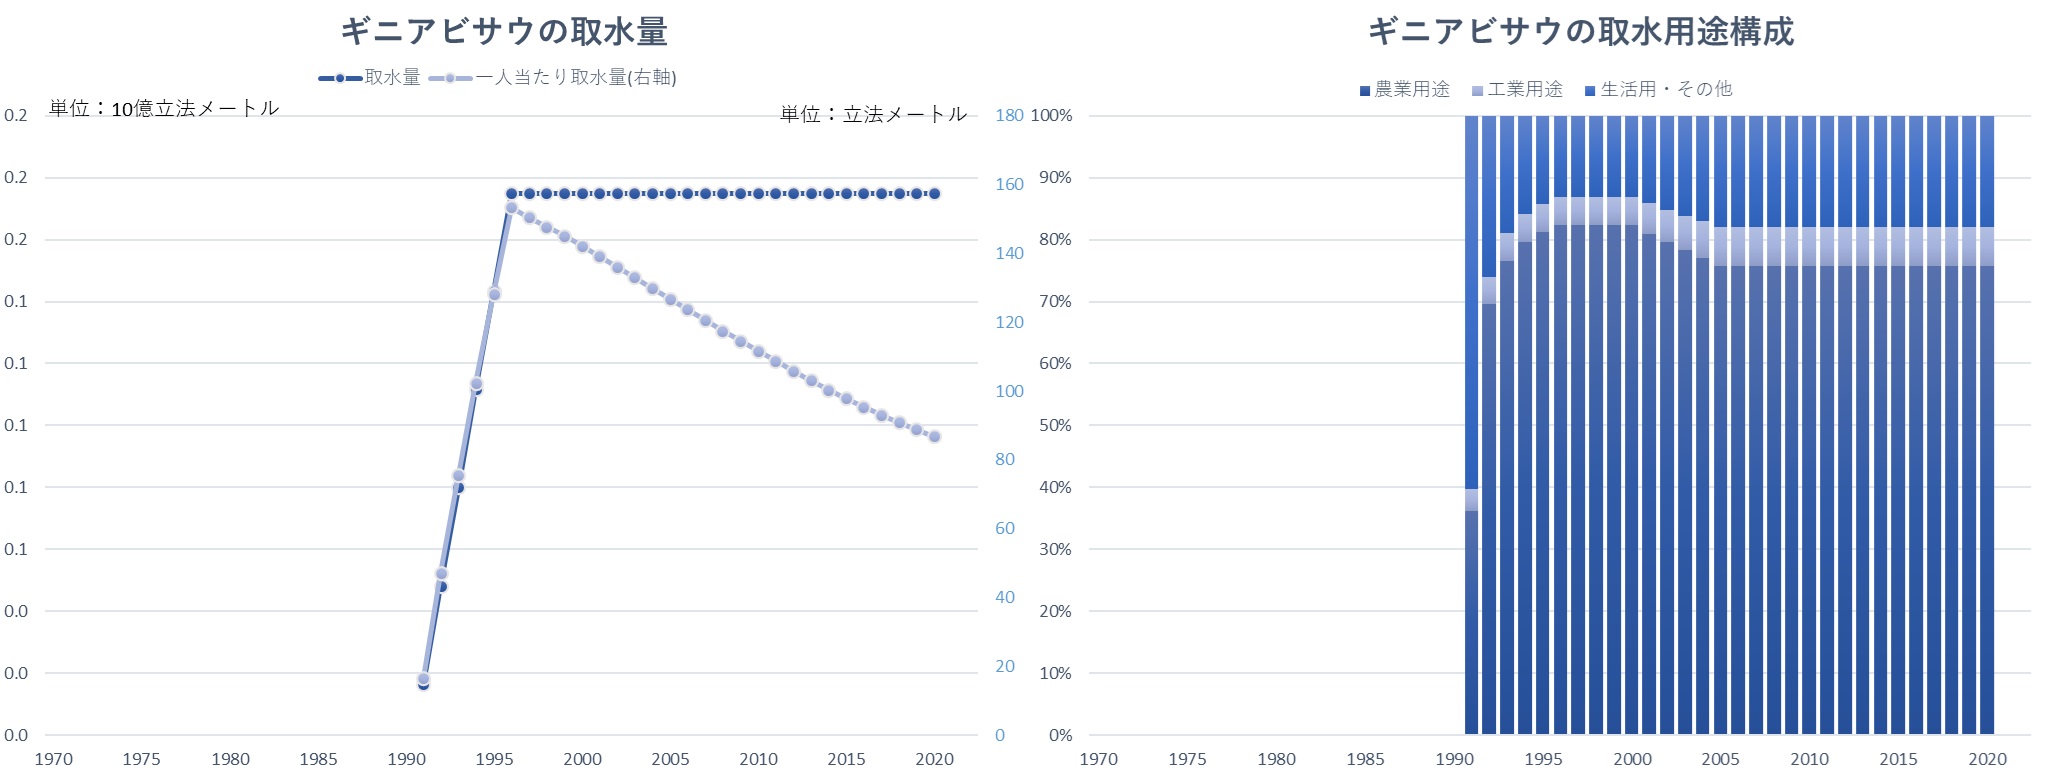
Task: Click the 単位：立法メートル right-axis unit label
Action: pyautogui.click(x=873, y=114)
